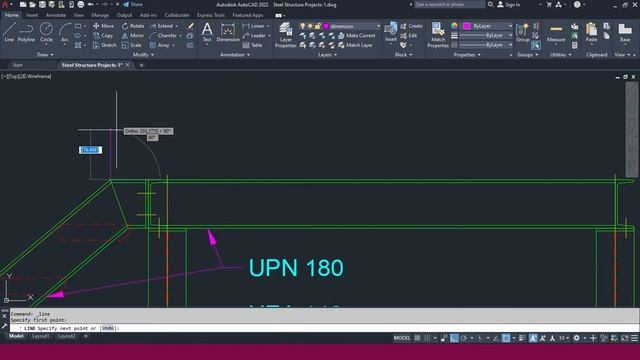Toggle polar tracking in status bar
The height and width of the screenshot is (360, 640).
point(464,338)
